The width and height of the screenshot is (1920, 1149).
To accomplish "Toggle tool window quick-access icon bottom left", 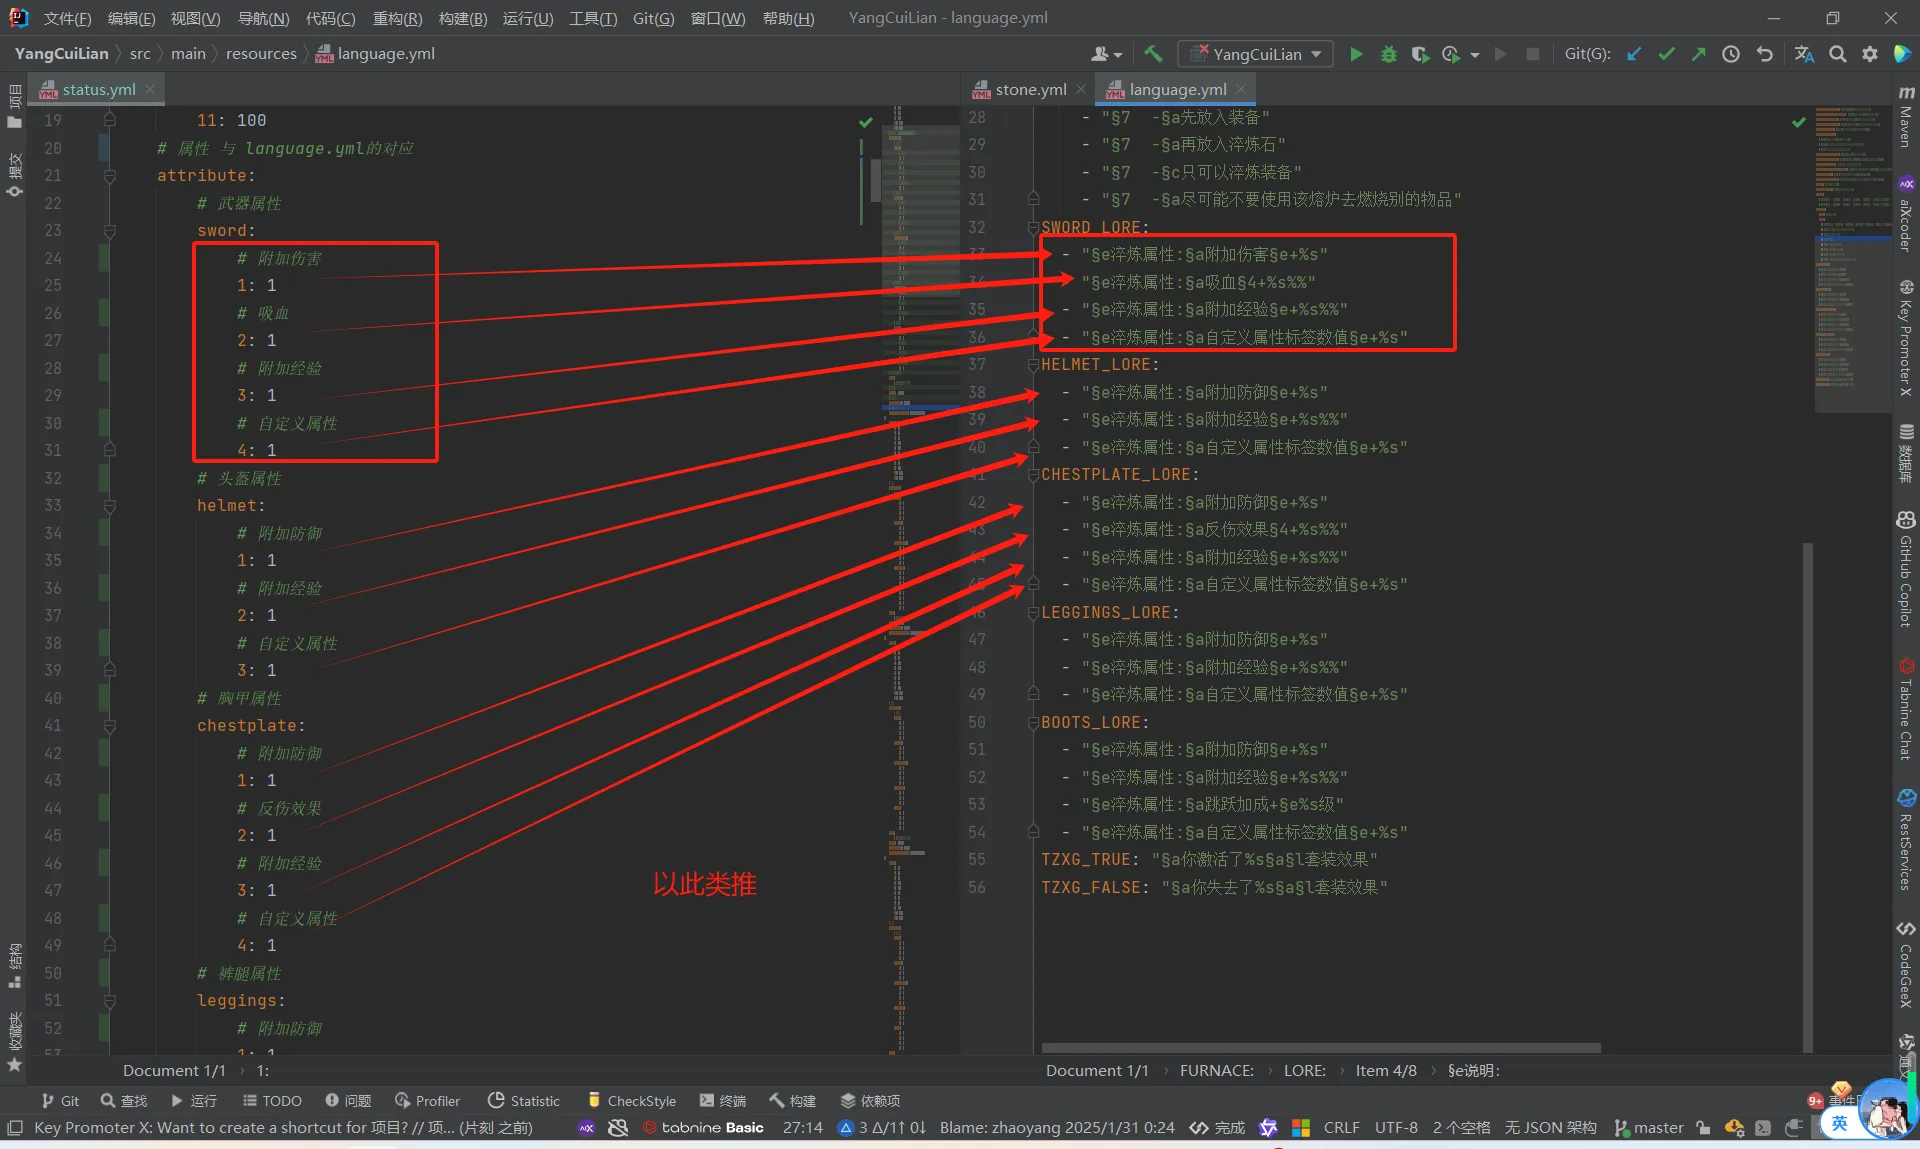I will 14,1128.
